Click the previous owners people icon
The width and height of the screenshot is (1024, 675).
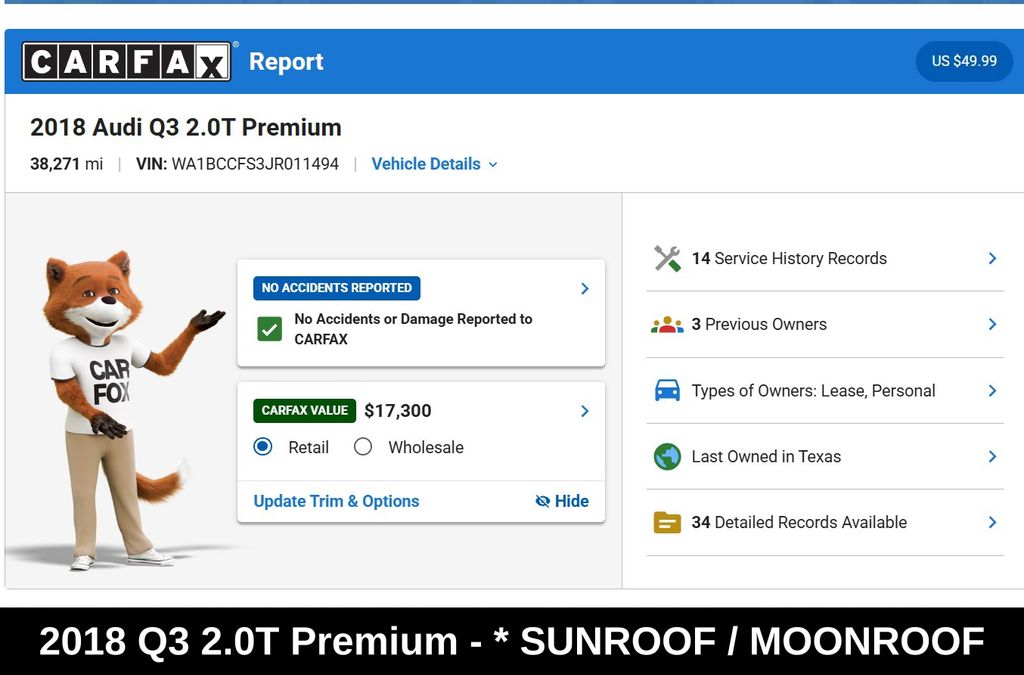coord(667,324)
